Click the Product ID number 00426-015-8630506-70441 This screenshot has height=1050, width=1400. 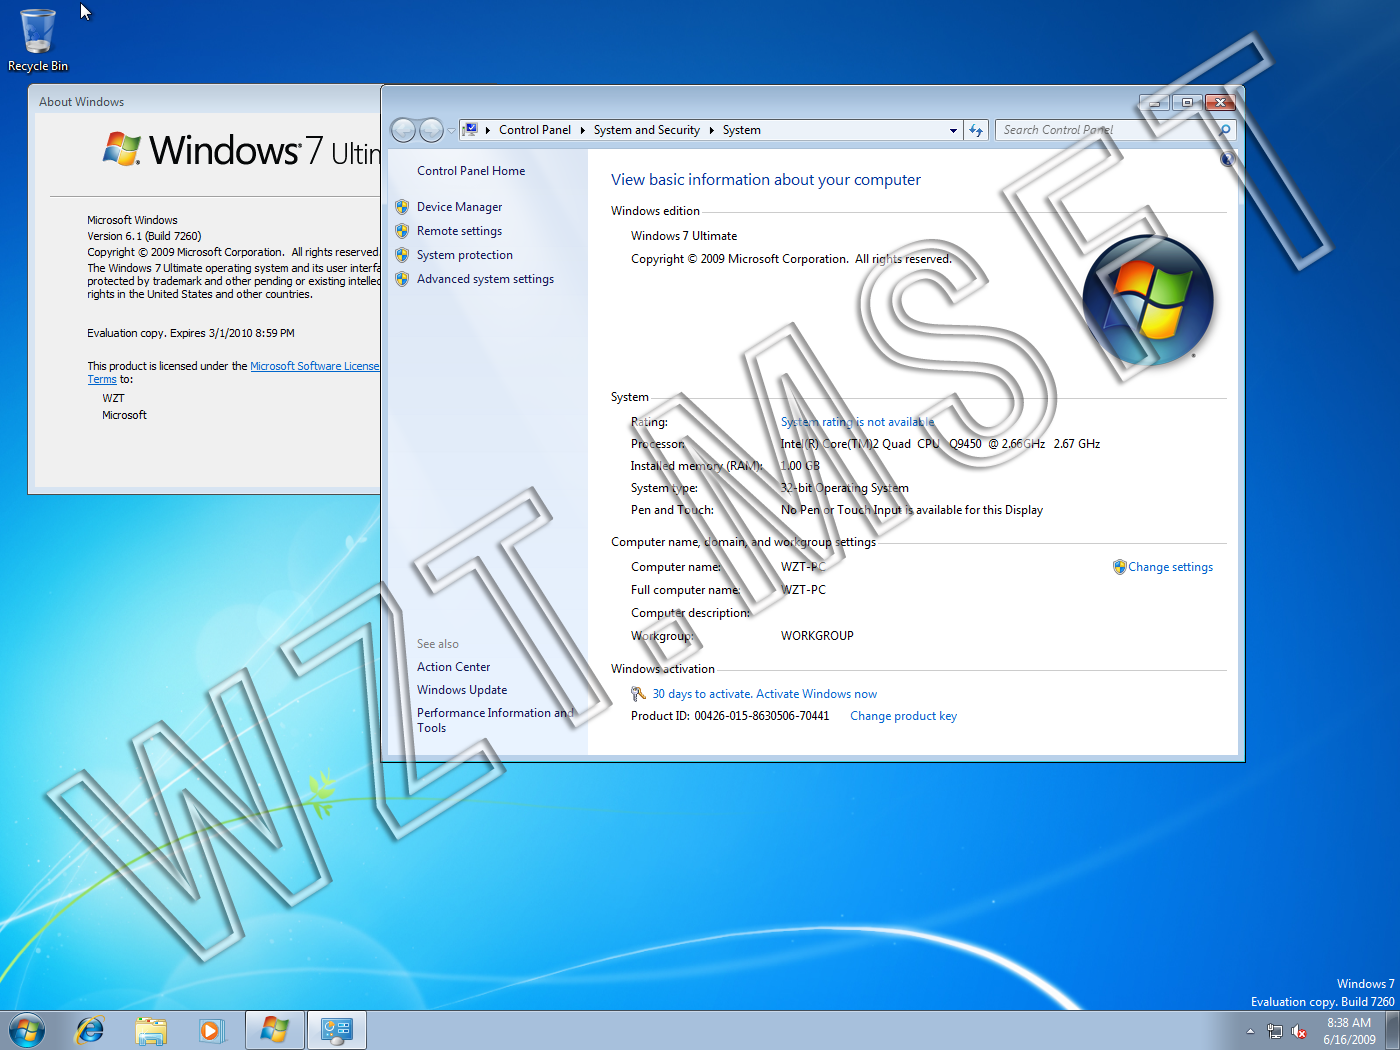tap(762, 716)
